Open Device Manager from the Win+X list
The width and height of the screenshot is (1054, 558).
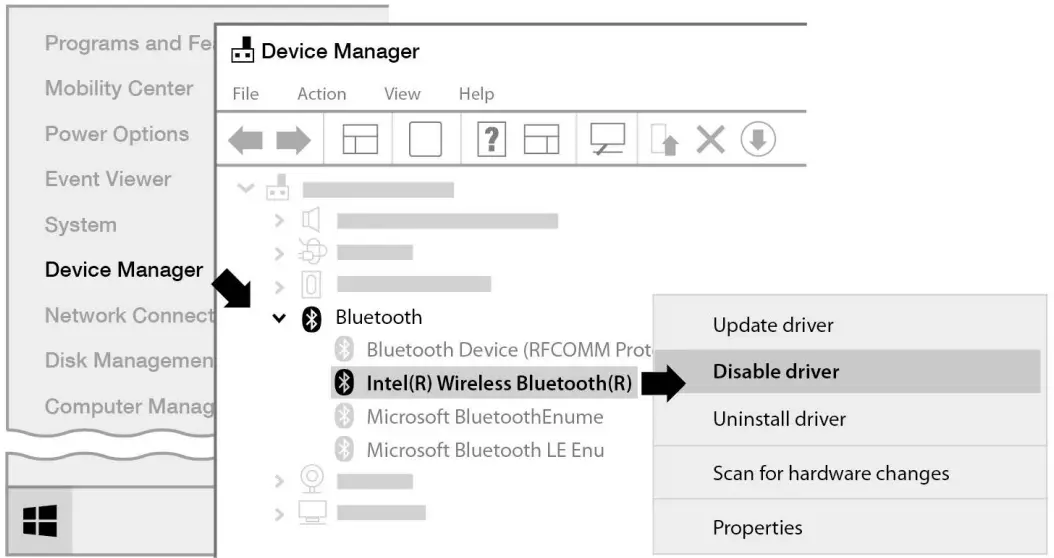[x=124, y=270]
